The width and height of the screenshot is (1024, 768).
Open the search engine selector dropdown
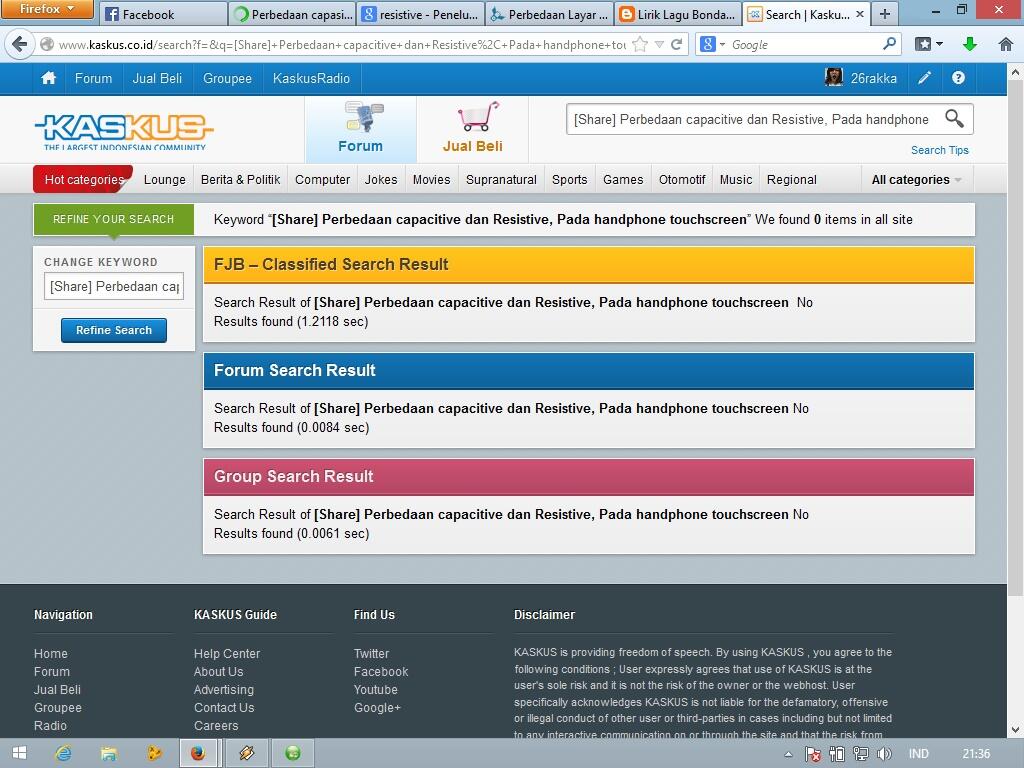[713, 44]
